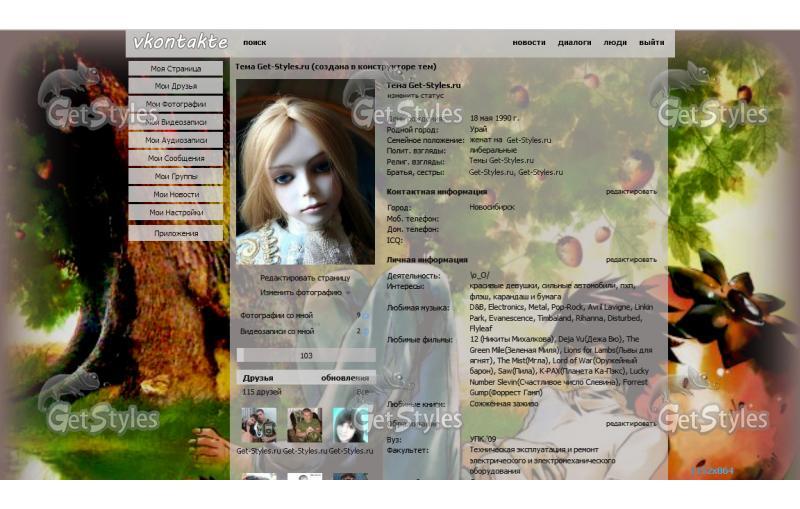Click icon next to video count 2
The image size is (800, 509).
tap(365, 332)
